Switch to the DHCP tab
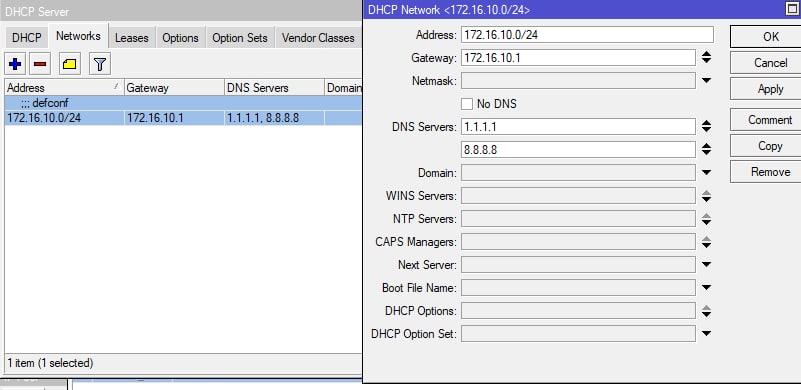Viewport: 801px width, 390px height. point(27,38)
